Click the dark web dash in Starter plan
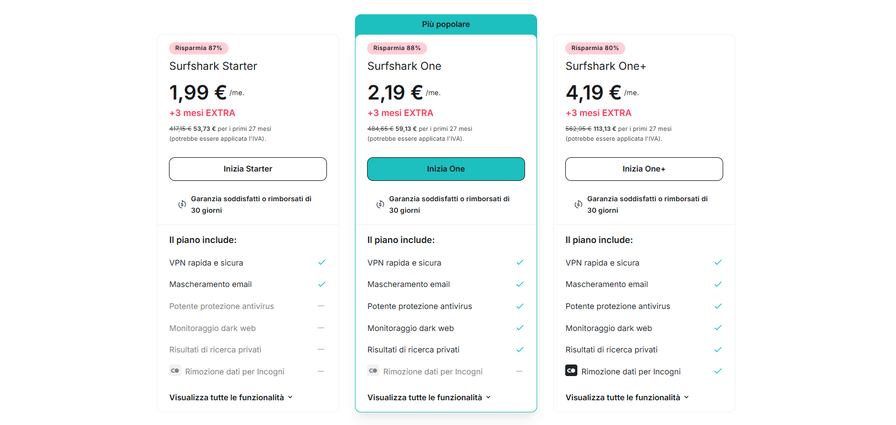The width and height of the screenshot is (896, 425). (321, 328)
